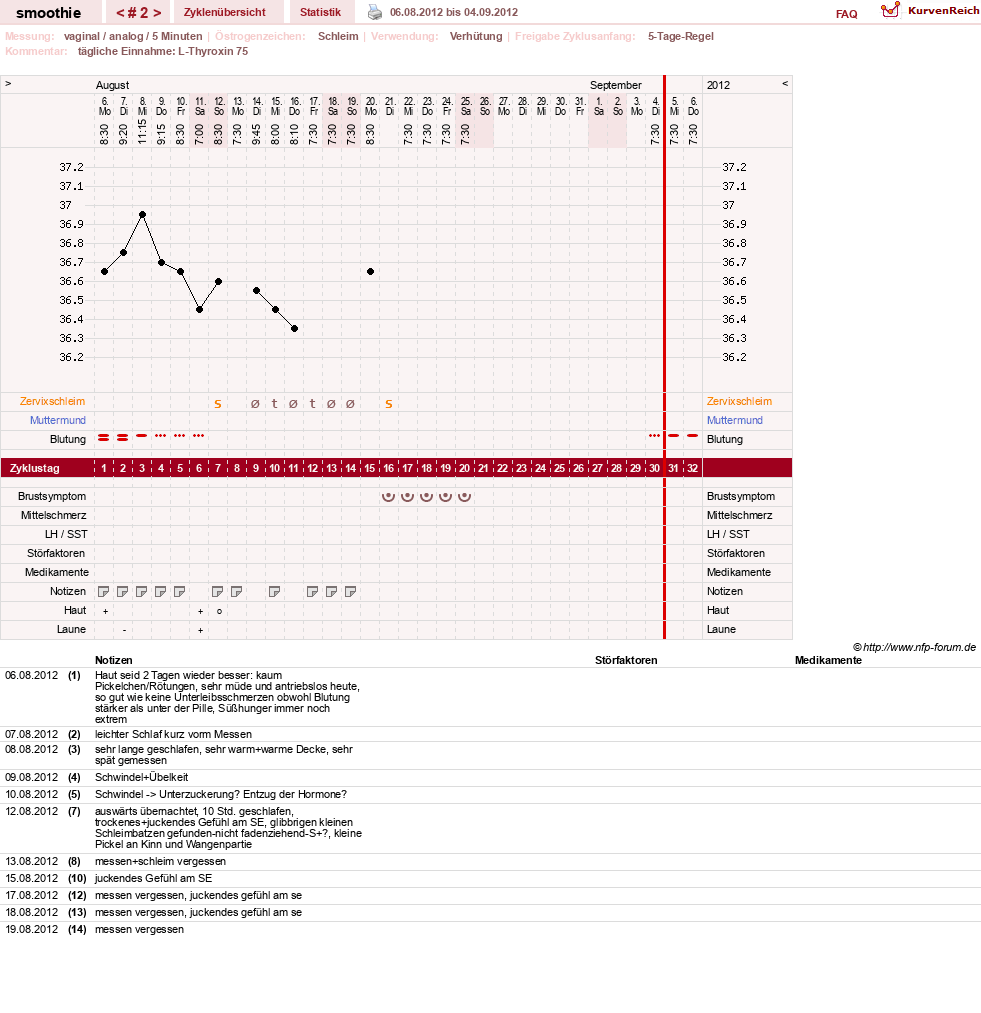
Task: Click the isolated temperature point on August 20
Action: [370, 271]
